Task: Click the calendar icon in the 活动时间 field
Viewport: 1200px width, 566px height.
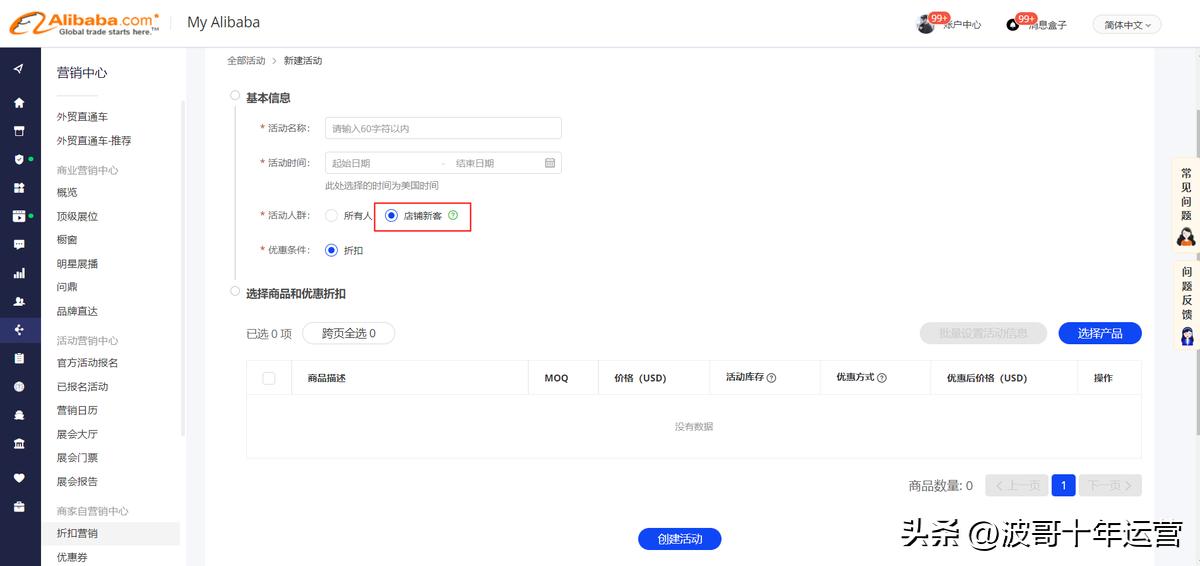Action: (550, 162)
